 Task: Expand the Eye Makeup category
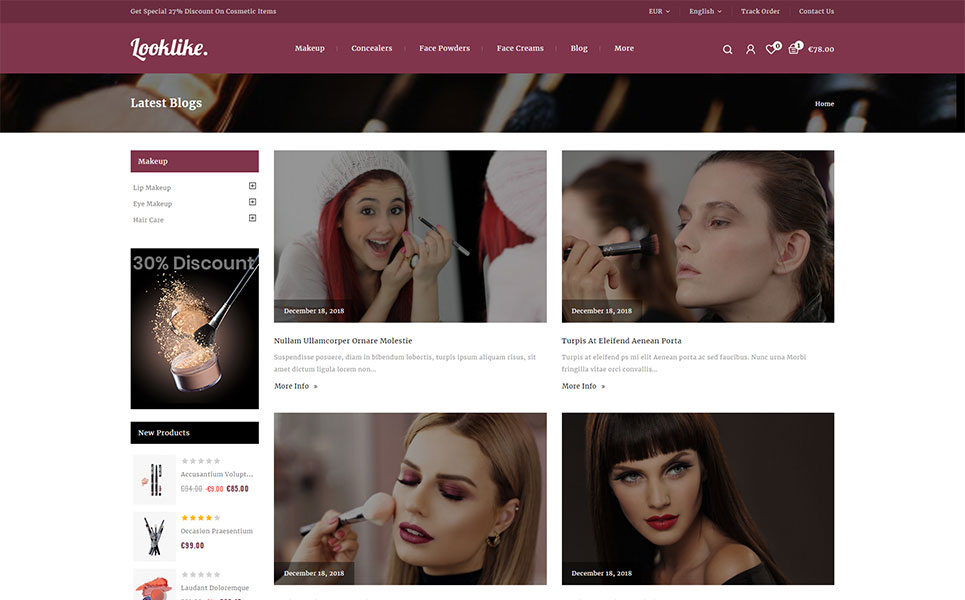click(x=252, y=202)
